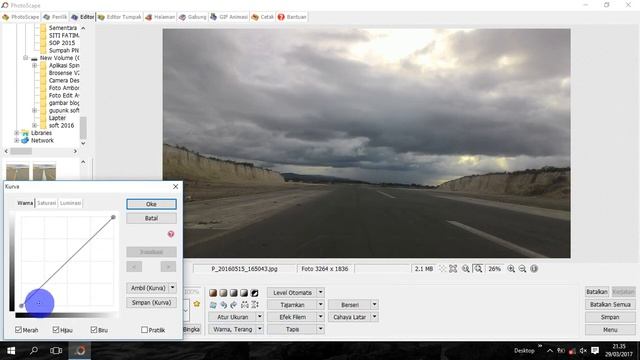The image size is (640, 360).
Task: Open the Cahaya Latar dropdown arrow
Action: point(374,317)
